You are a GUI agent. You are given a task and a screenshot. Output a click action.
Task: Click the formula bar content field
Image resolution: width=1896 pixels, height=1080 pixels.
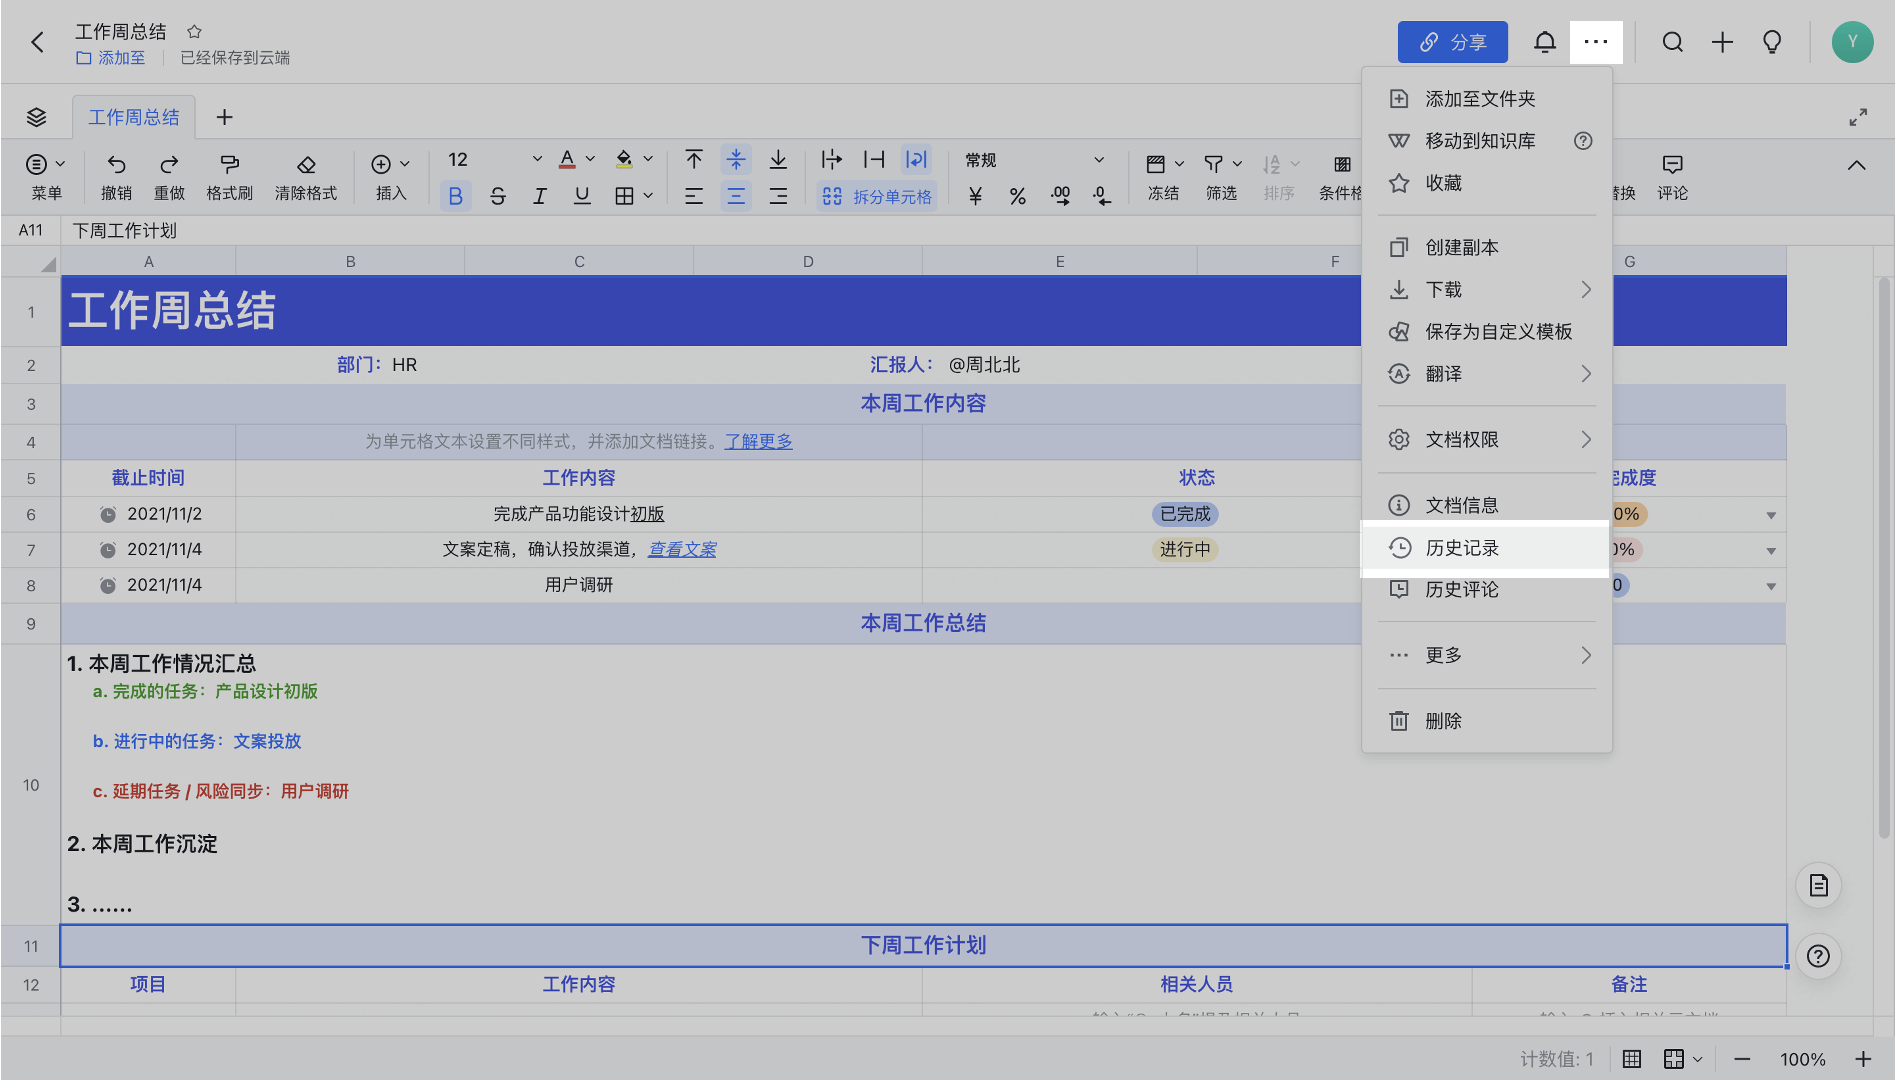(x=700, y=231)
